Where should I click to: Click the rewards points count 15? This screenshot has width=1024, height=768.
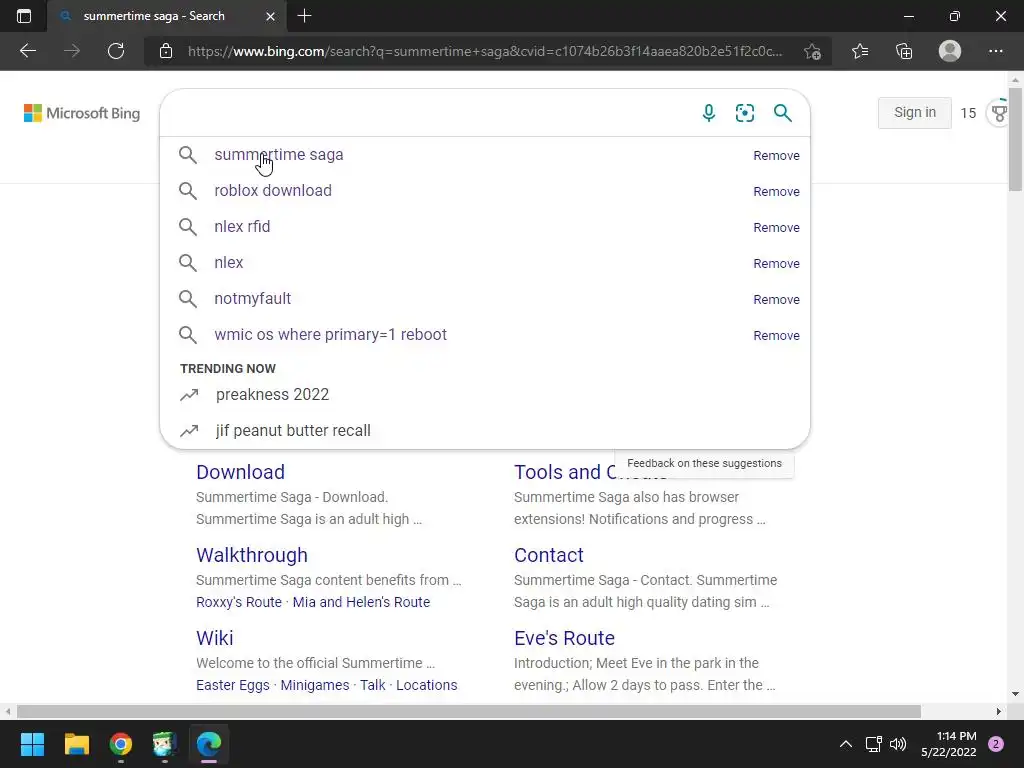968,113
